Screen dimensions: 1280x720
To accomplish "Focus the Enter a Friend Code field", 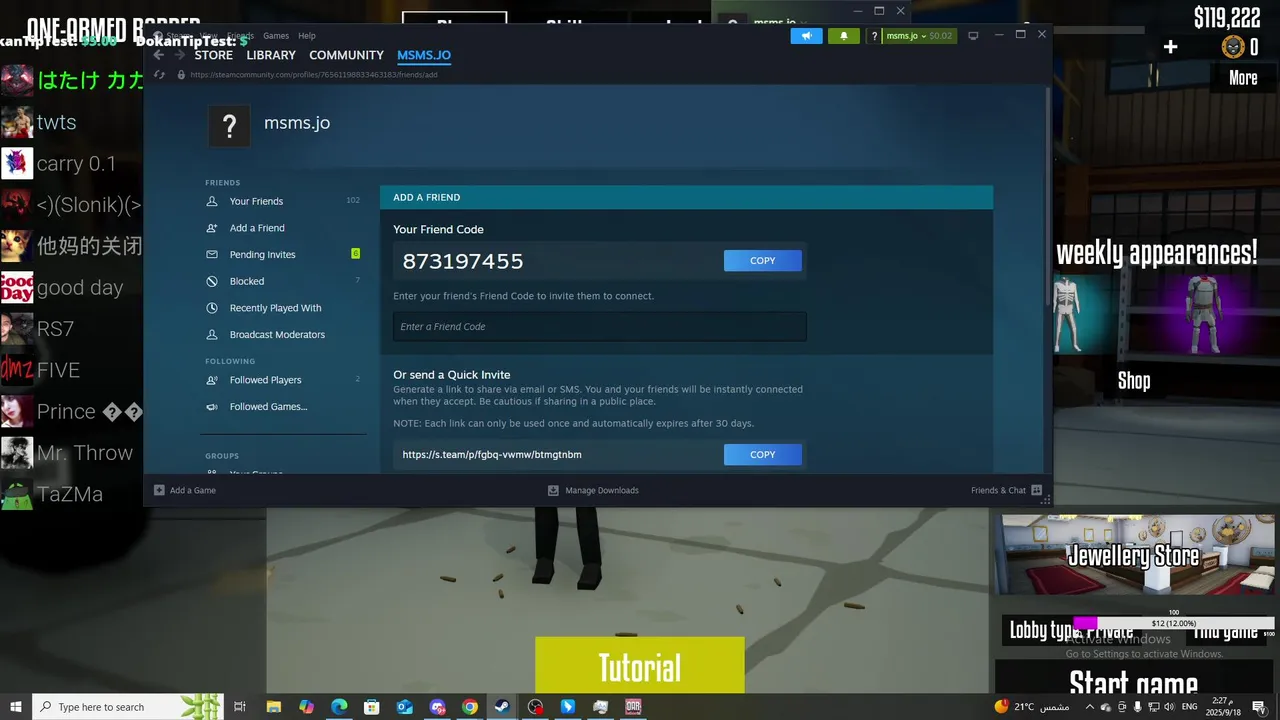I will click(599, 327).
